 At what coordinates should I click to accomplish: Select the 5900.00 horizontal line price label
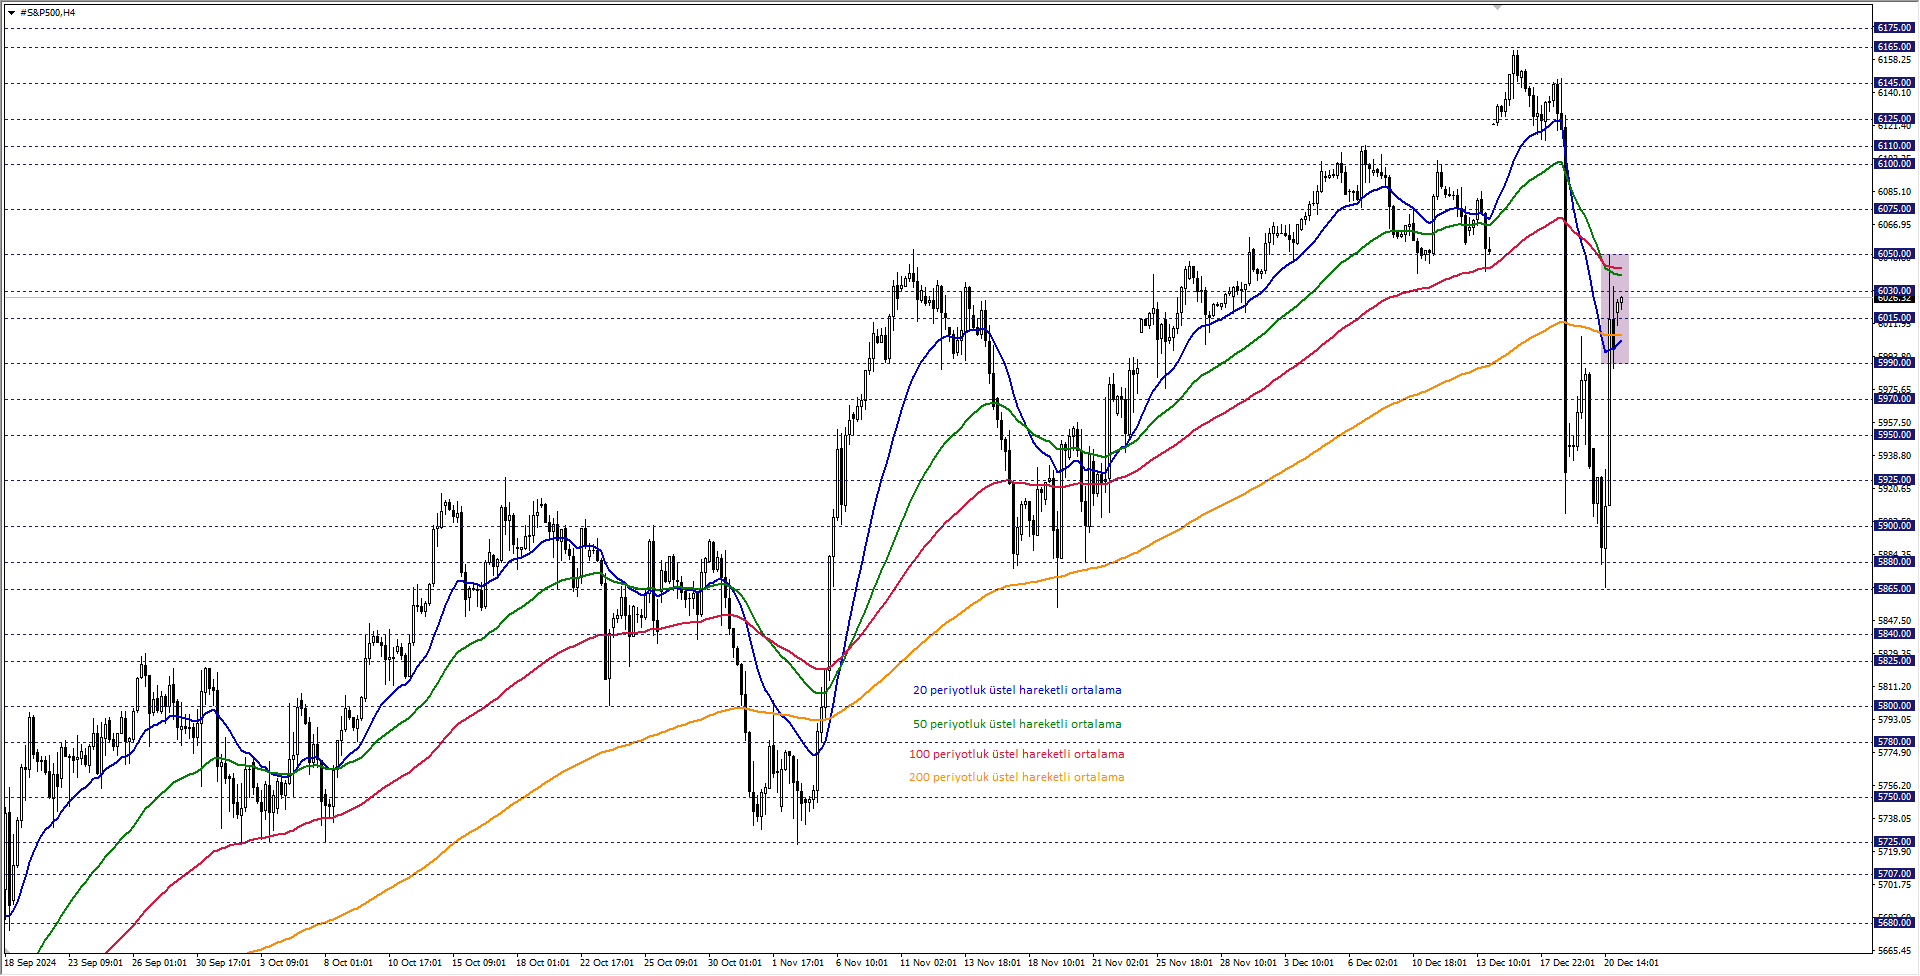pos(1894,526)
